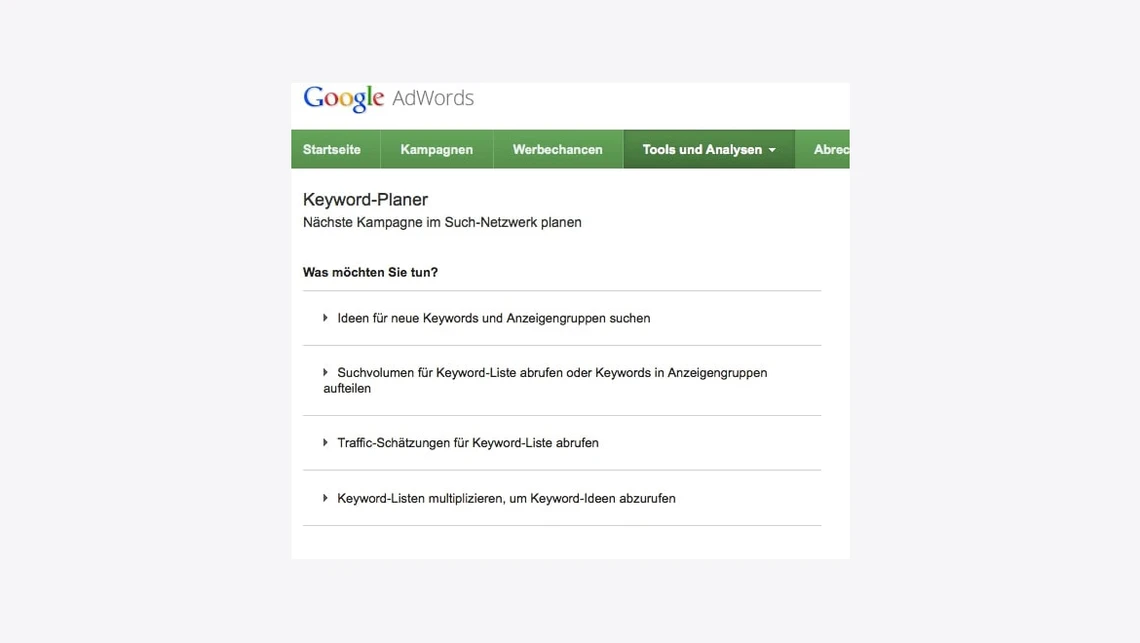Click the Google logo
Screen dimensions: 1140x643
coord(343,98)
